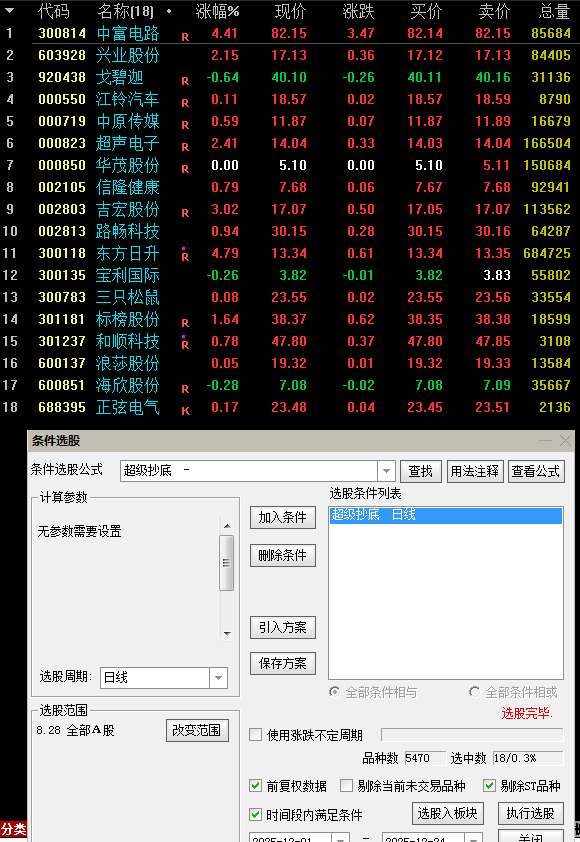Sort by 代码 column header
This screenshot has width=580, height=842.
click(x=54, y=11)
